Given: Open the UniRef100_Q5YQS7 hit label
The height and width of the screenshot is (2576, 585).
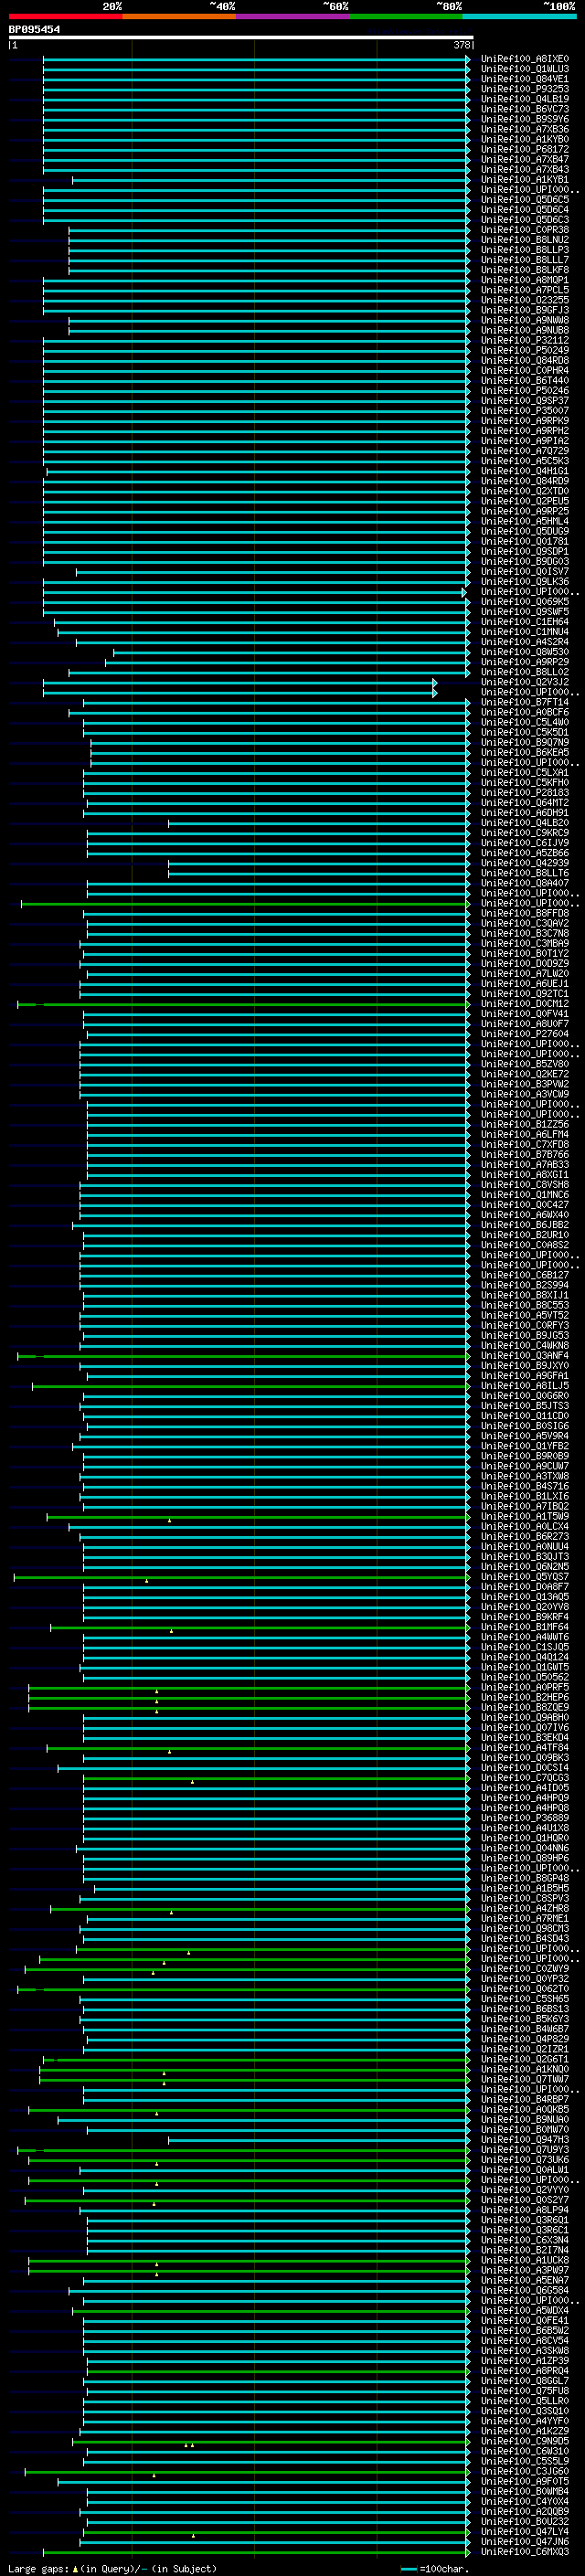Looking at the screenshot, I should (x=524, y=1577).
